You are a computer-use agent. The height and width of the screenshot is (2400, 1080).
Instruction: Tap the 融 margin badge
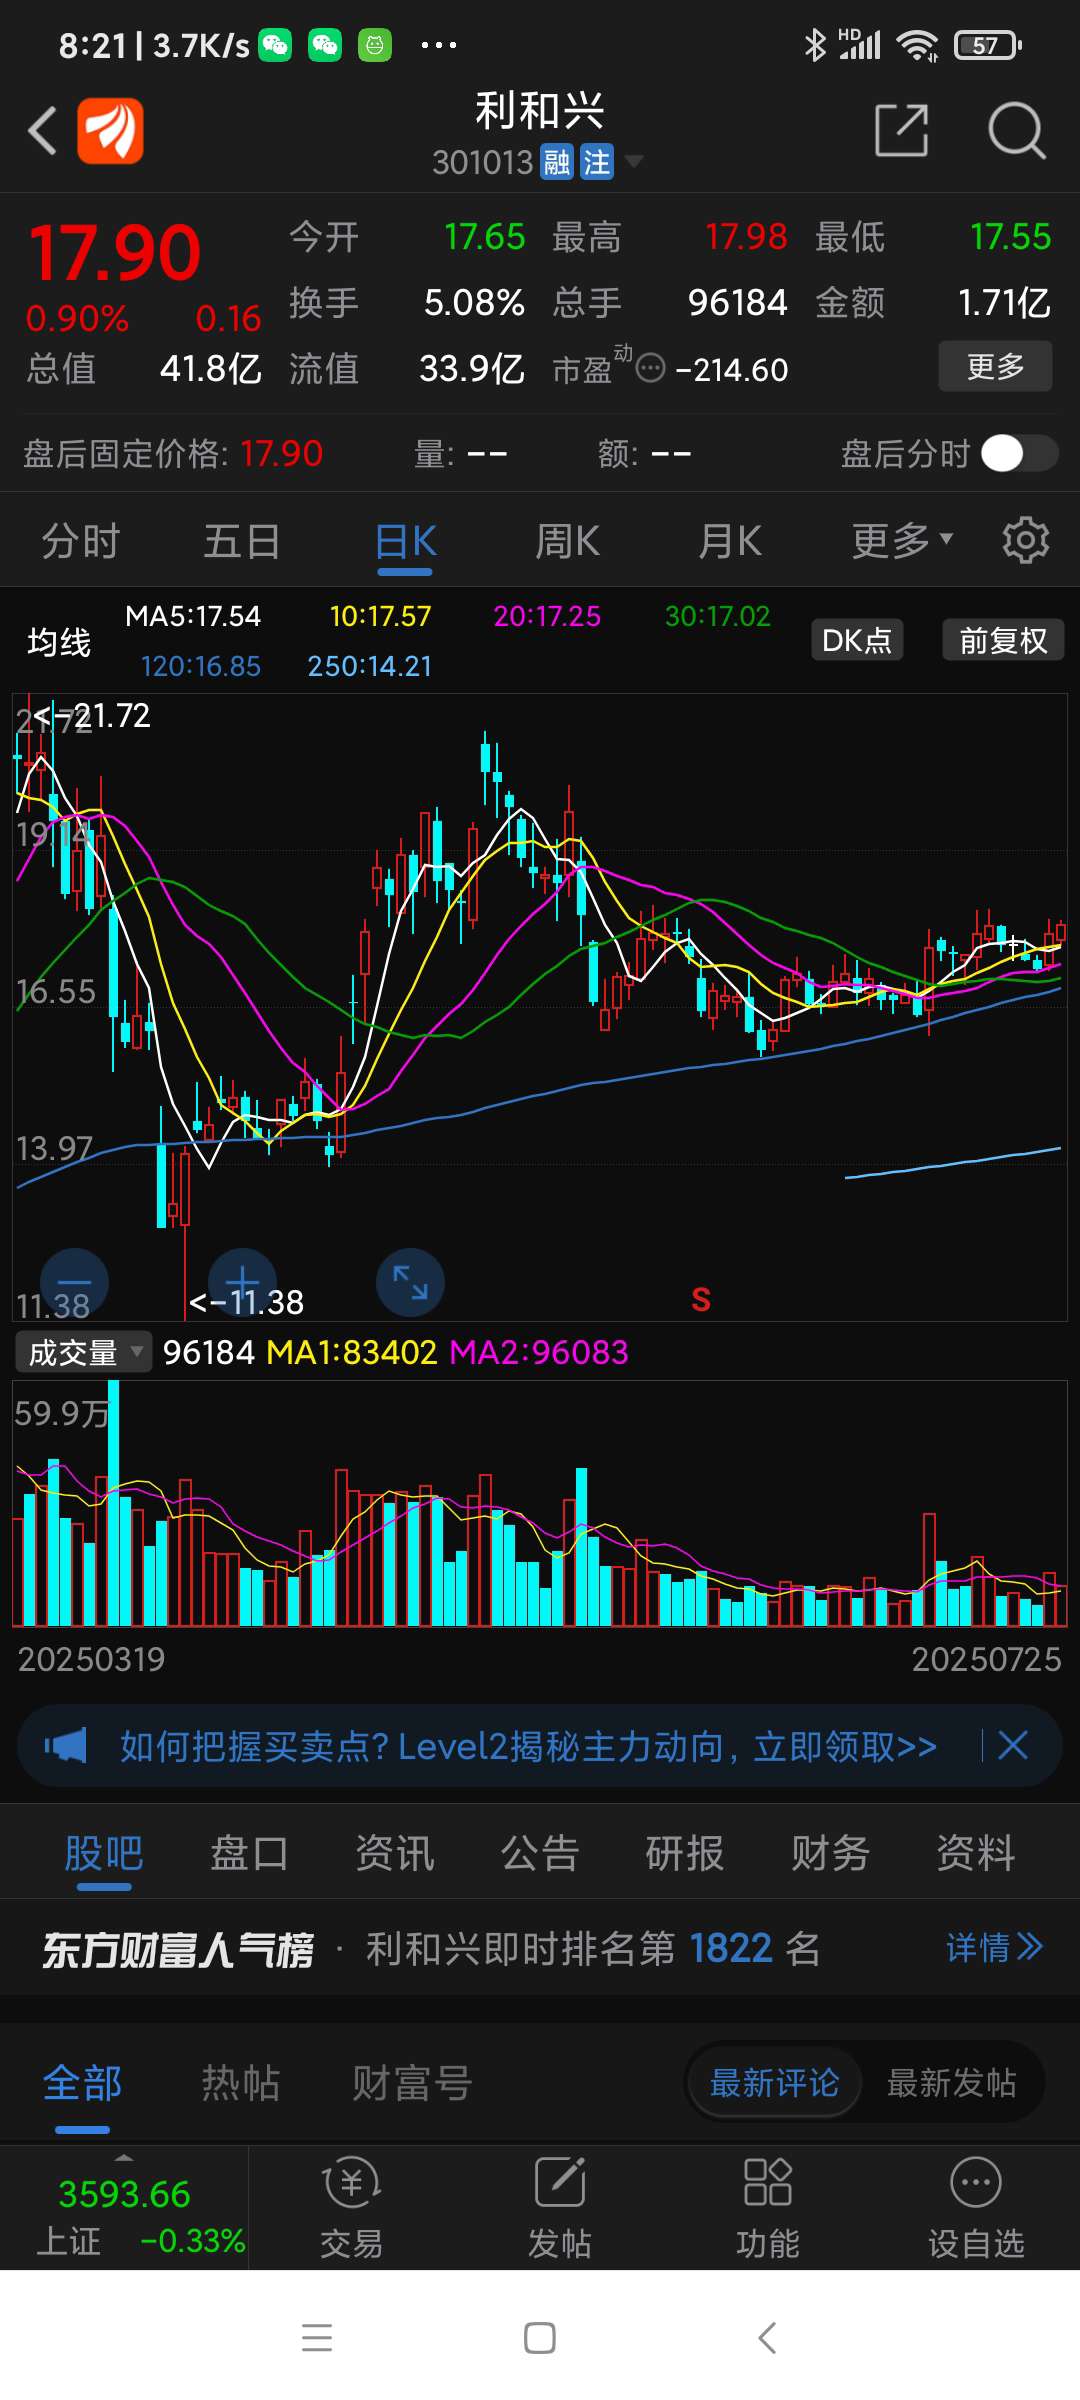(x=557, y=162)
